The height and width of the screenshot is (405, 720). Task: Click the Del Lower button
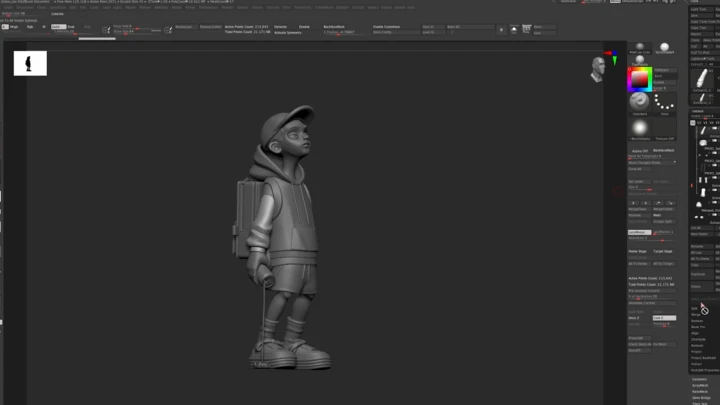639,182
